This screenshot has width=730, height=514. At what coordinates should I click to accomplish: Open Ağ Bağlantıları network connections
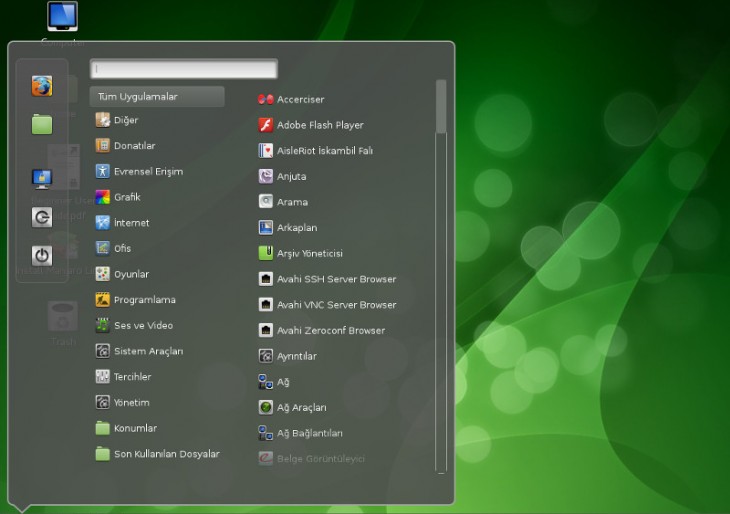309,433
